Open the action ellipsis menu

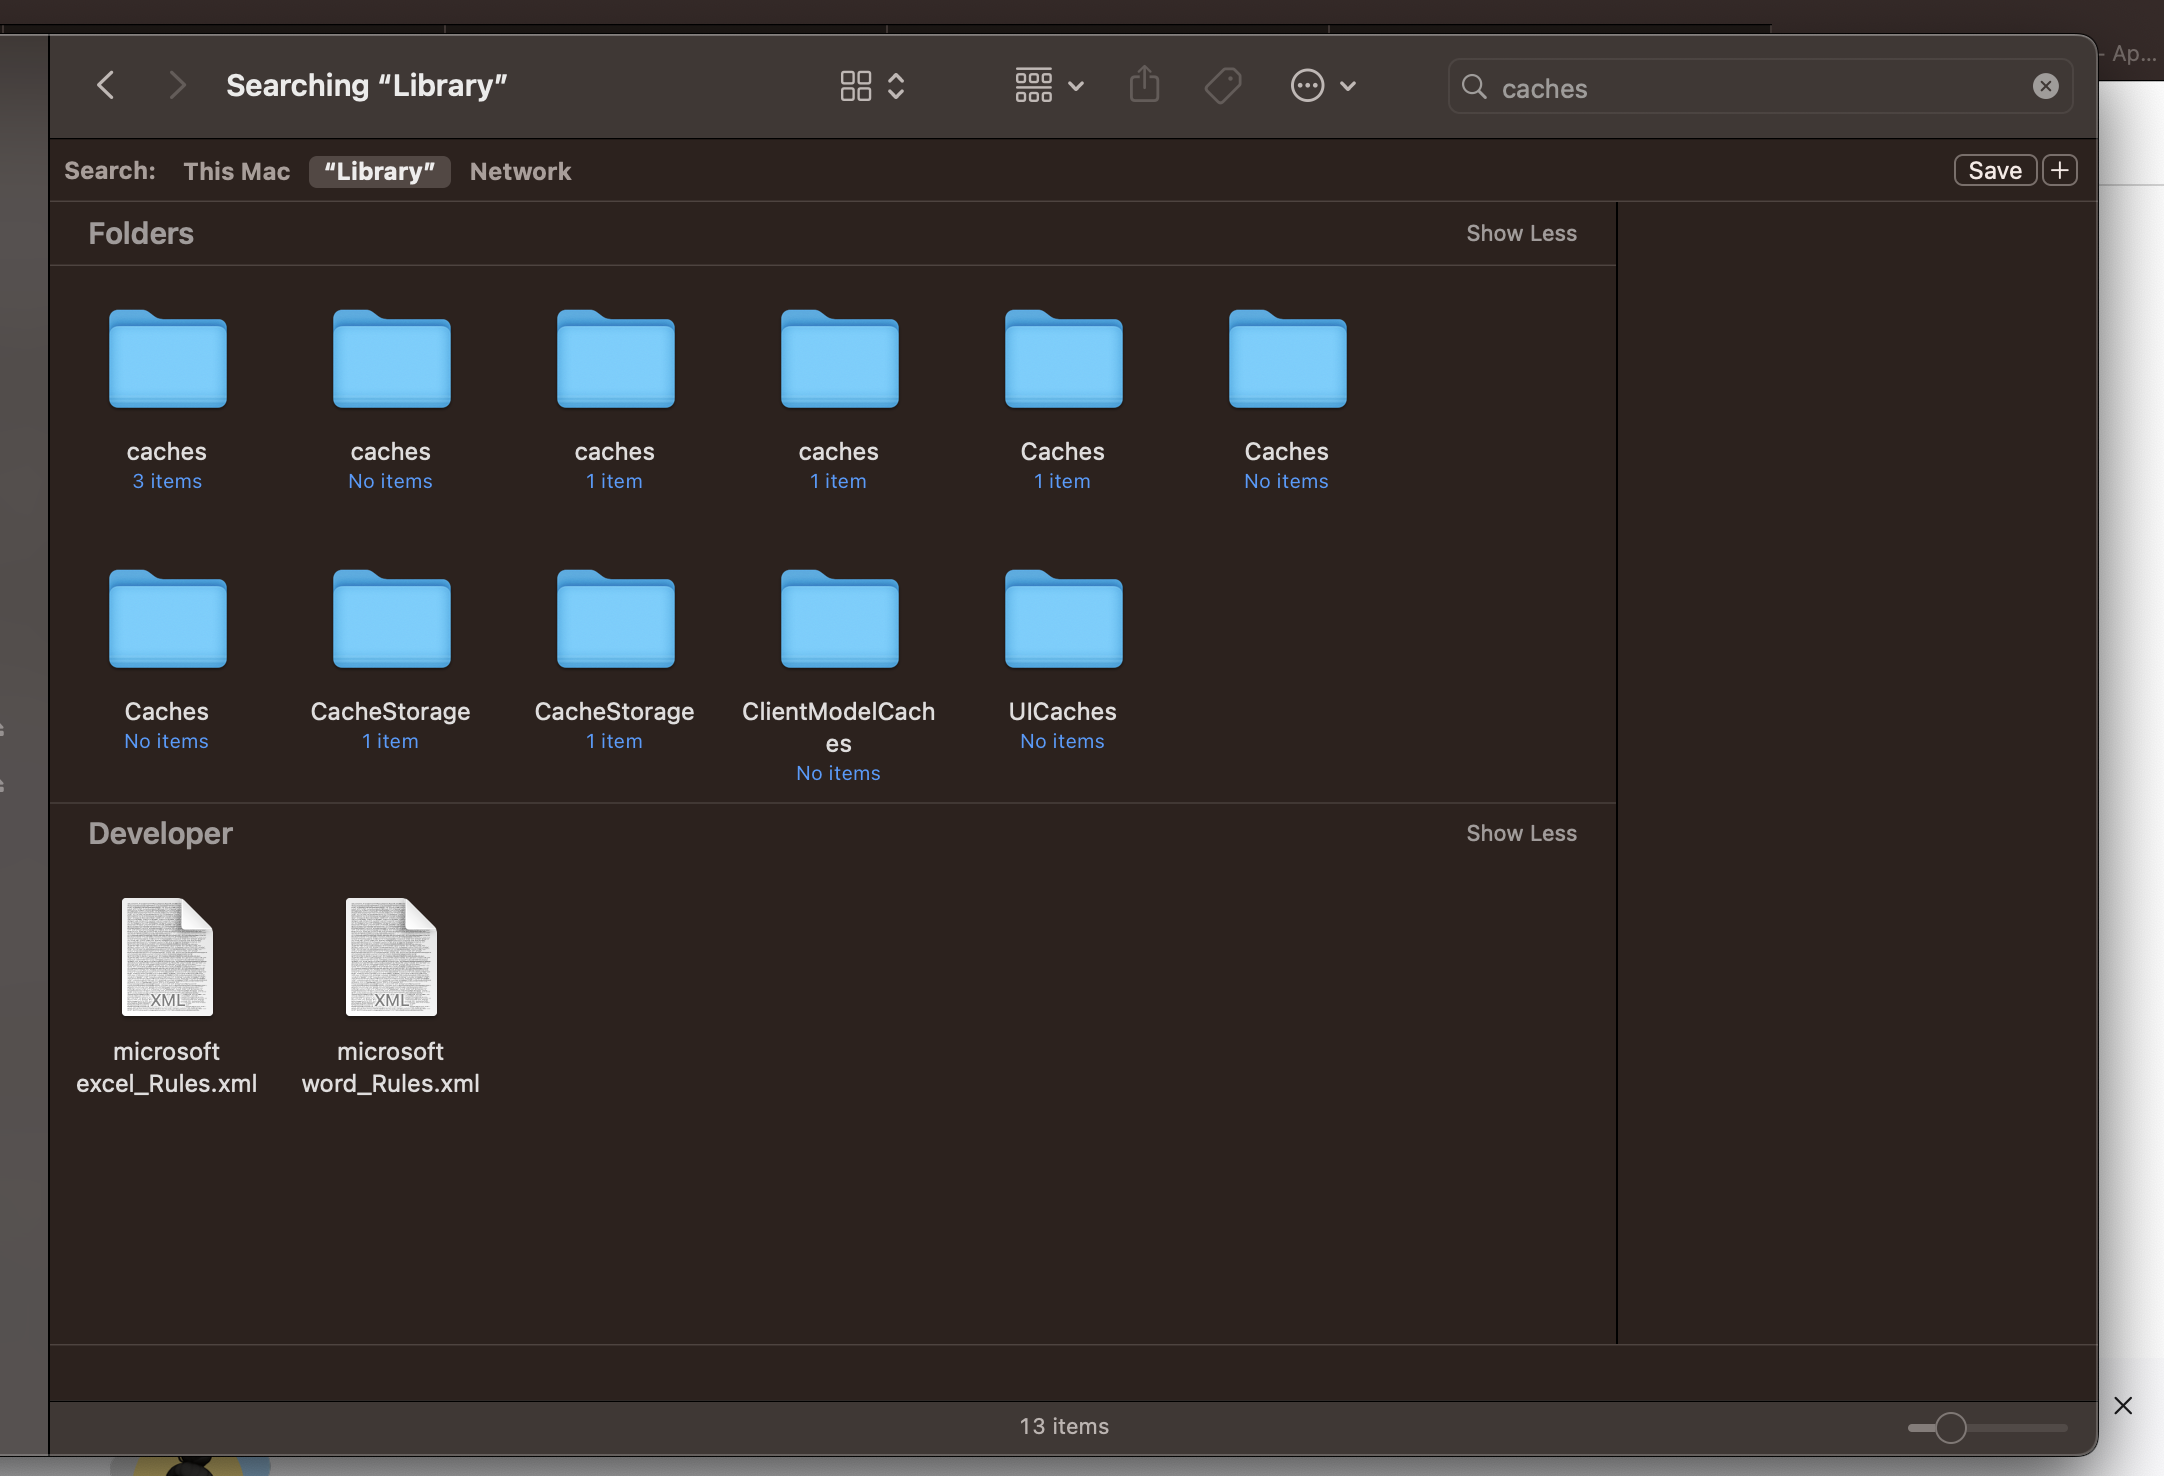[1322, 86]
